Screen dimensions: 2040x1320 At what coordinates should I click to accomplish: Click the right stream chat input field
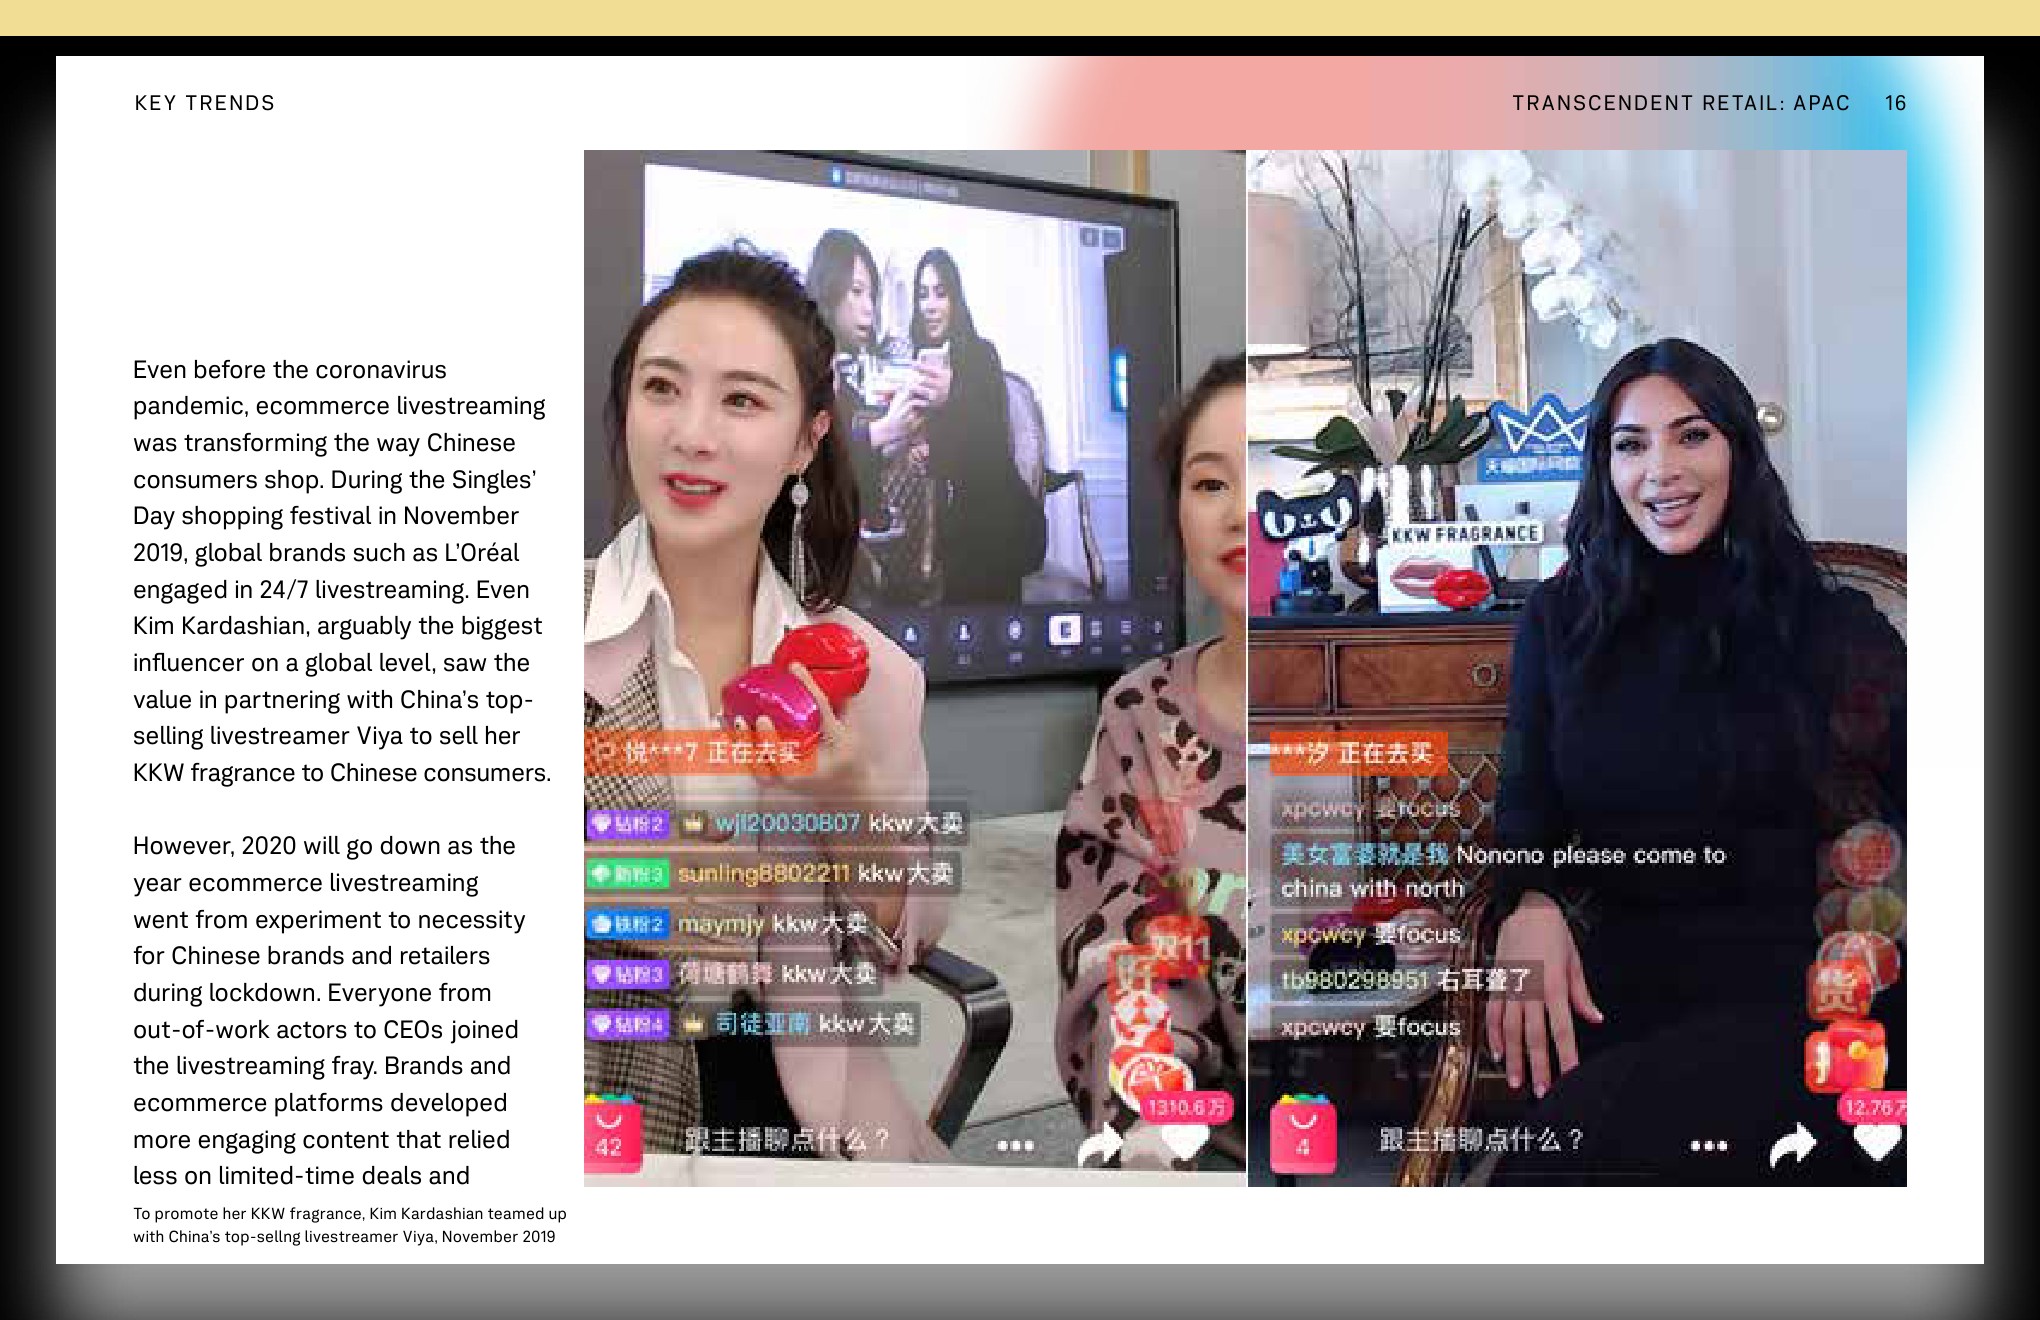click(1481, 1139)
